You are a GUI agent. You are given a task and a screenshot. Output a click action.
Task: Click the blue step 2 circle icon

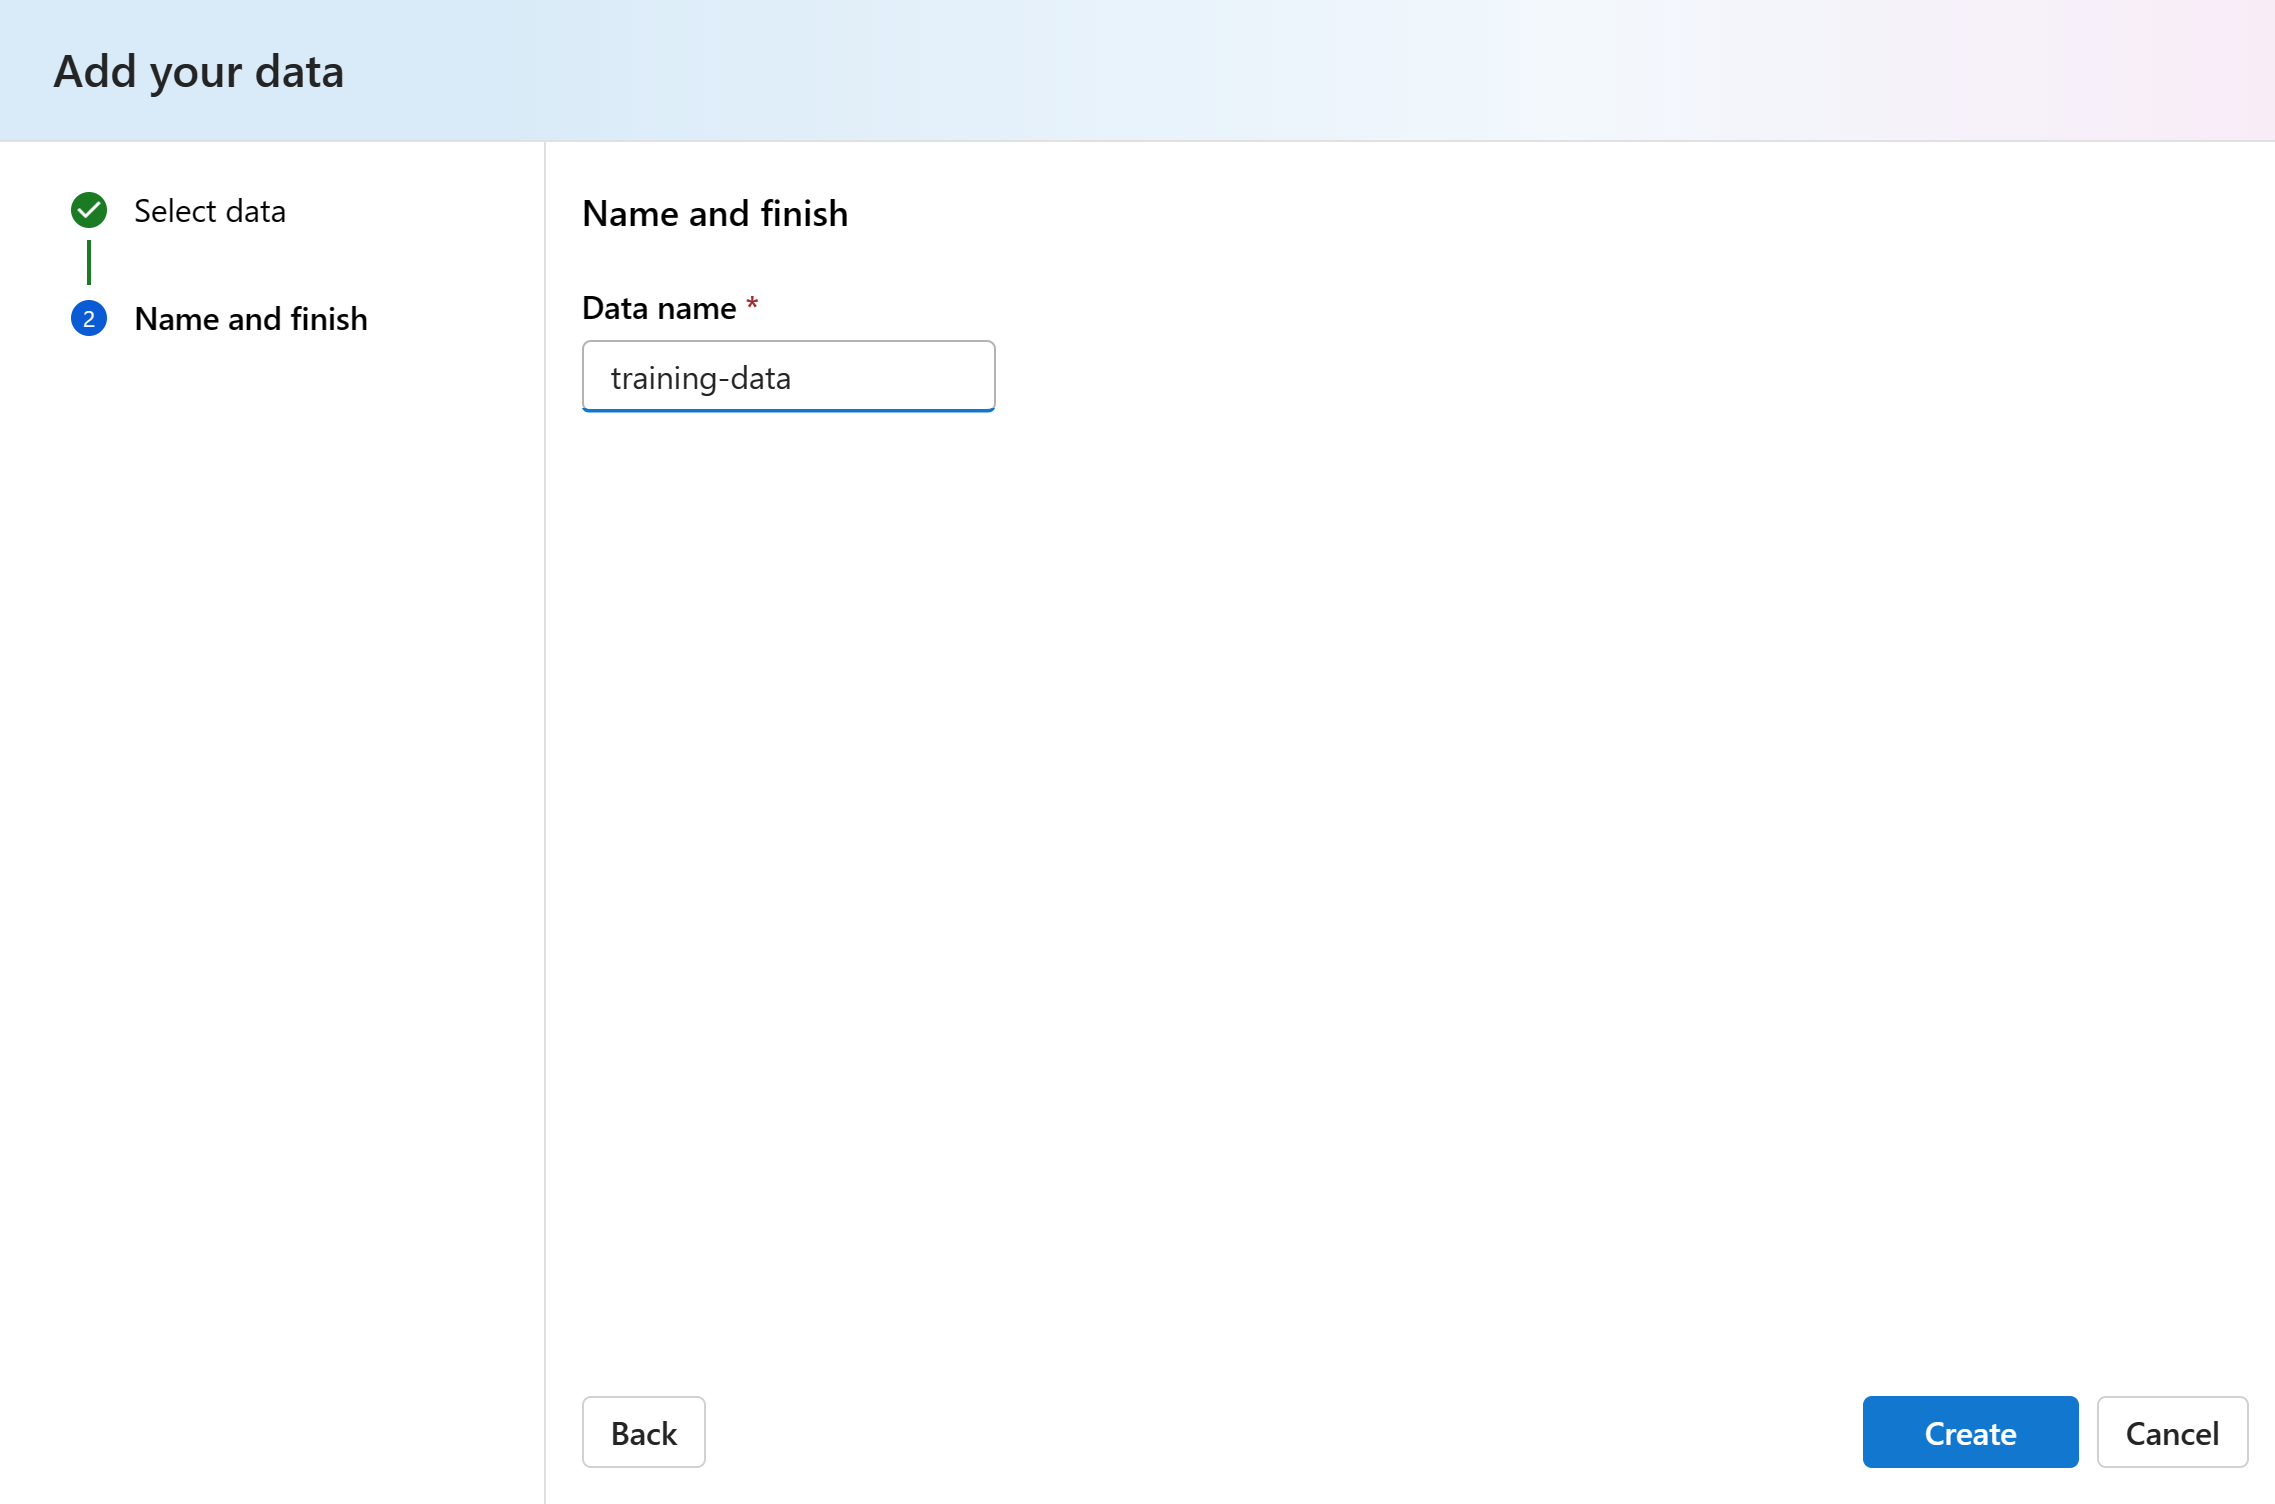coord(89,319)
